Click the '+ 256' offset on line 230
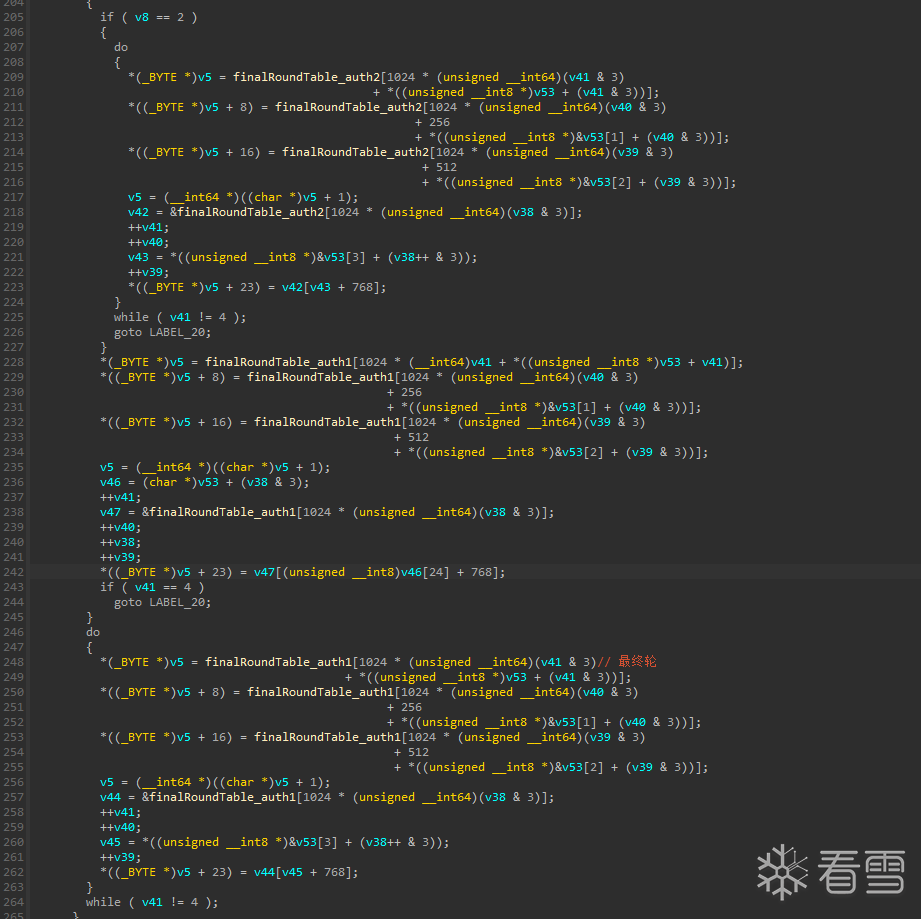Image resolution: width=921 pixels, height=919 pixels. click(x=404, y=392)
